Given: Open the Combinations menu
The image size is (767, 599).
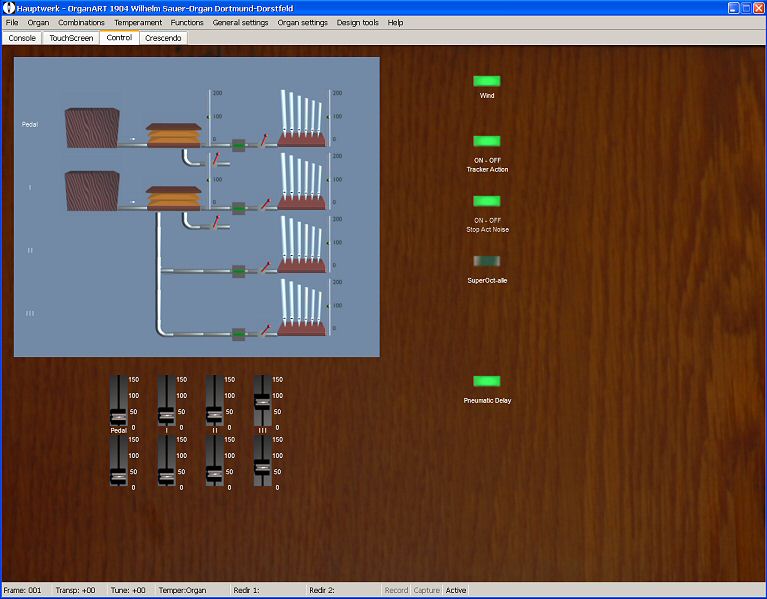Looking at the screenshot, I should coord(81,22).
